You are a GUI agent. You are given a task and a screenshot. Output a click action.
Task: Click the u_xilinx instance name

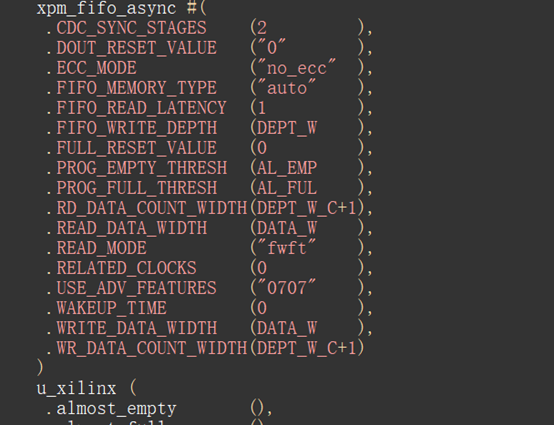point(76,389)
